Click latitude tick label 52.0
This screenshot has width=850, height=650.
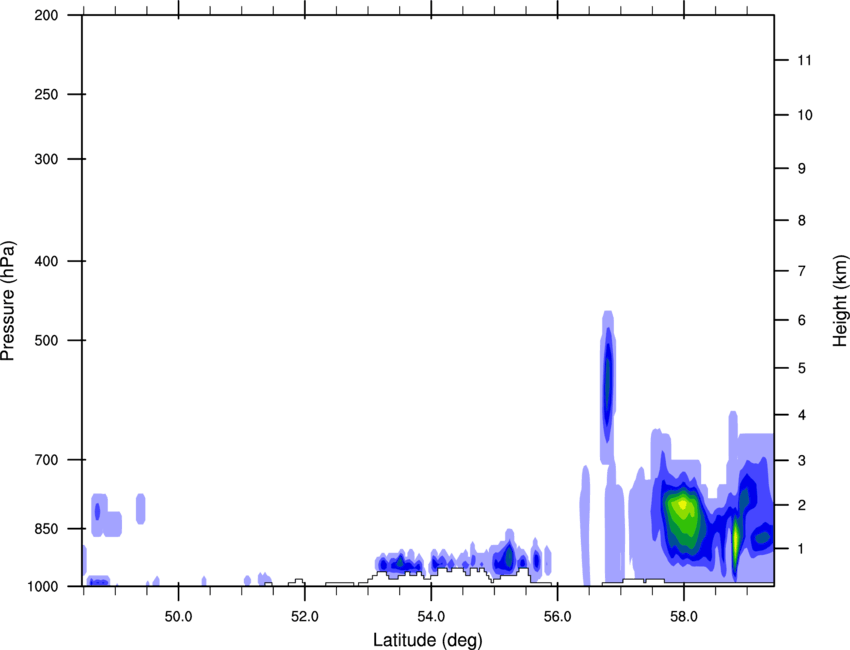[x=305, y=617]
